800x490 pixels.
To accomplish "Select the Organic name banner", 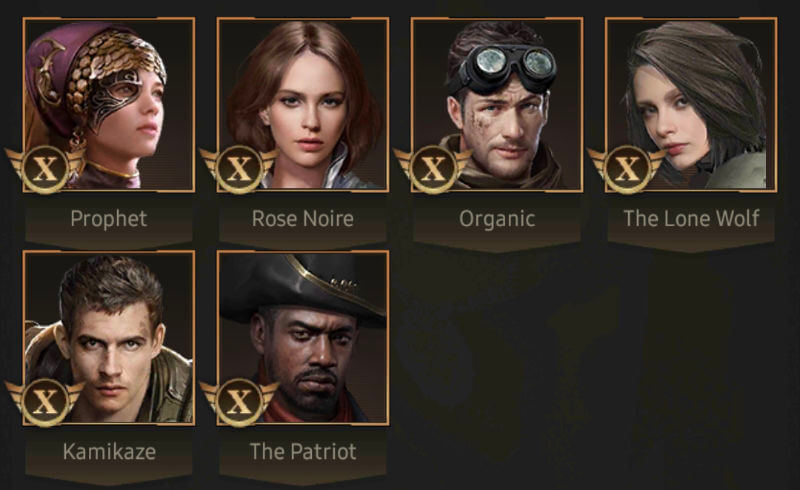I will pyautogui.click(x=497, y=219).
